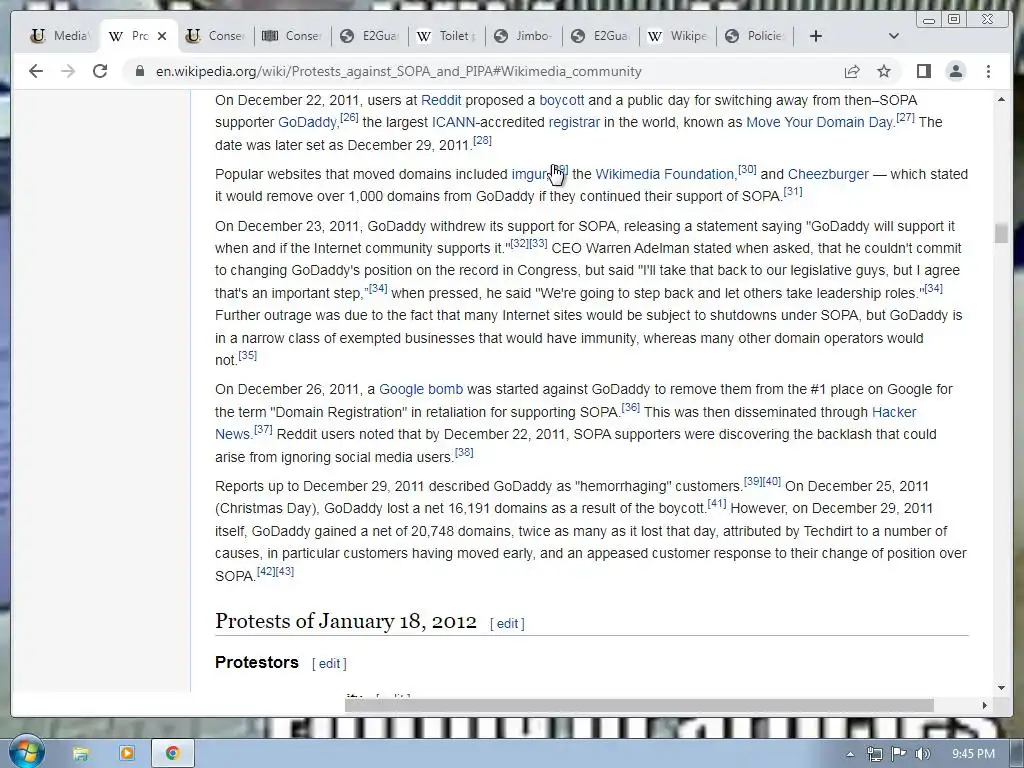Switch to the second Conser tab
Image resolution: width=1024 pixels, height=768 pixels.
pyautogui.click(x=292, y=36)
